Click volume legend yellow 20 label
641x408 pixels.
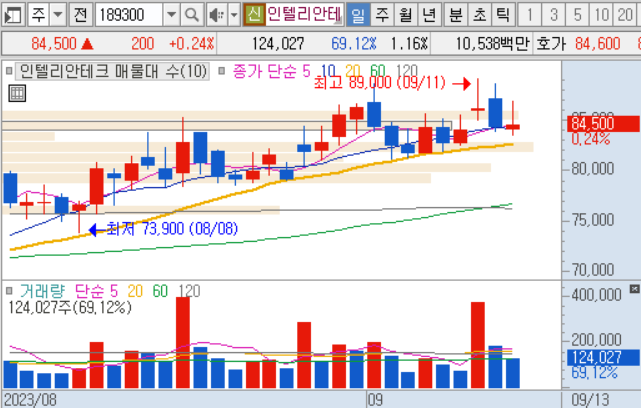pos(135,291)
